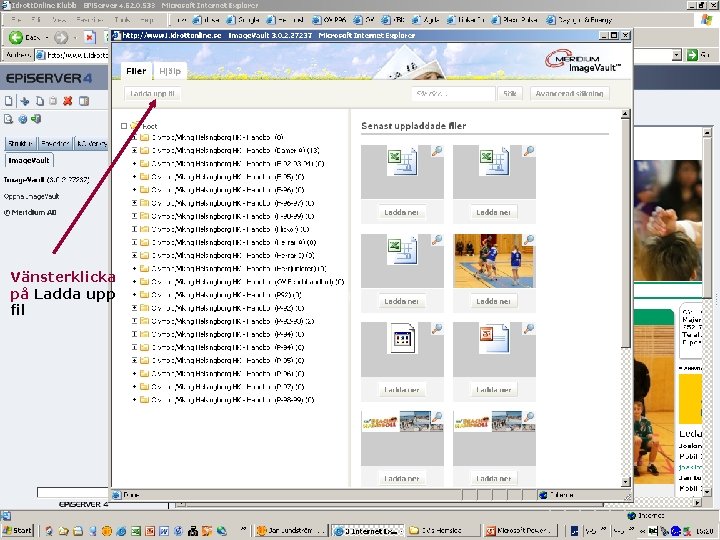Click the page preview magnifier icon in EPiServer
Image resolution: width=720 pixels, height=540 pixels.
9,119
